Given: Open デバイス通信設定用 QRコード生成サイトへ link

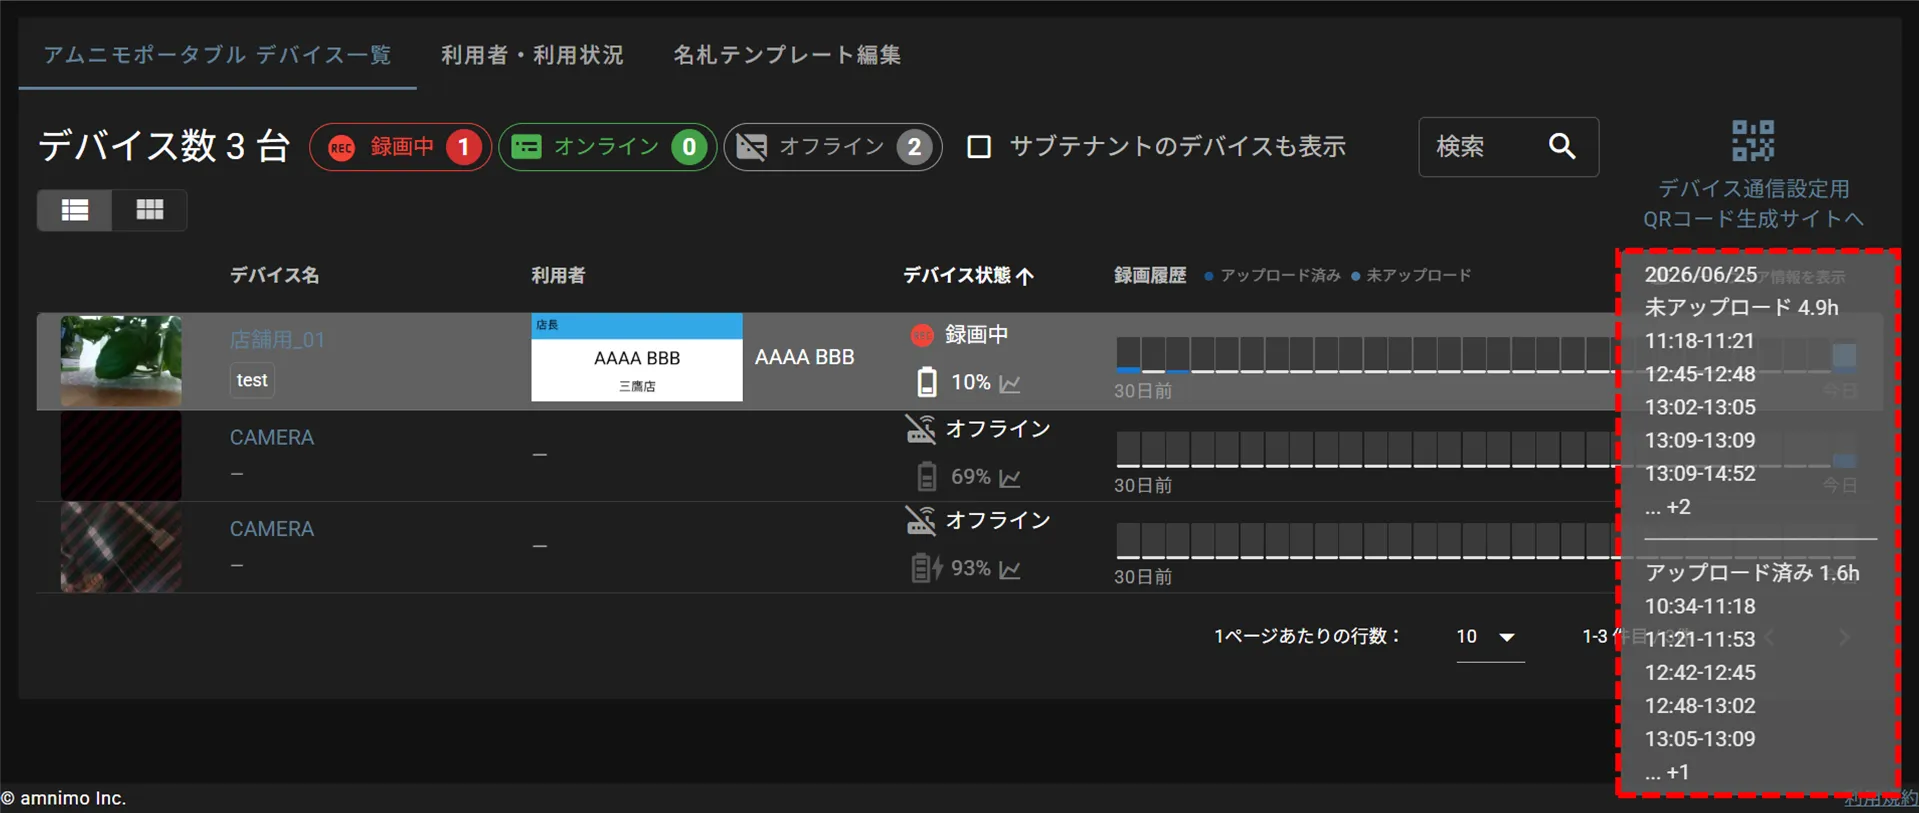Looking at the screenshot, I should coord(1753,203).
